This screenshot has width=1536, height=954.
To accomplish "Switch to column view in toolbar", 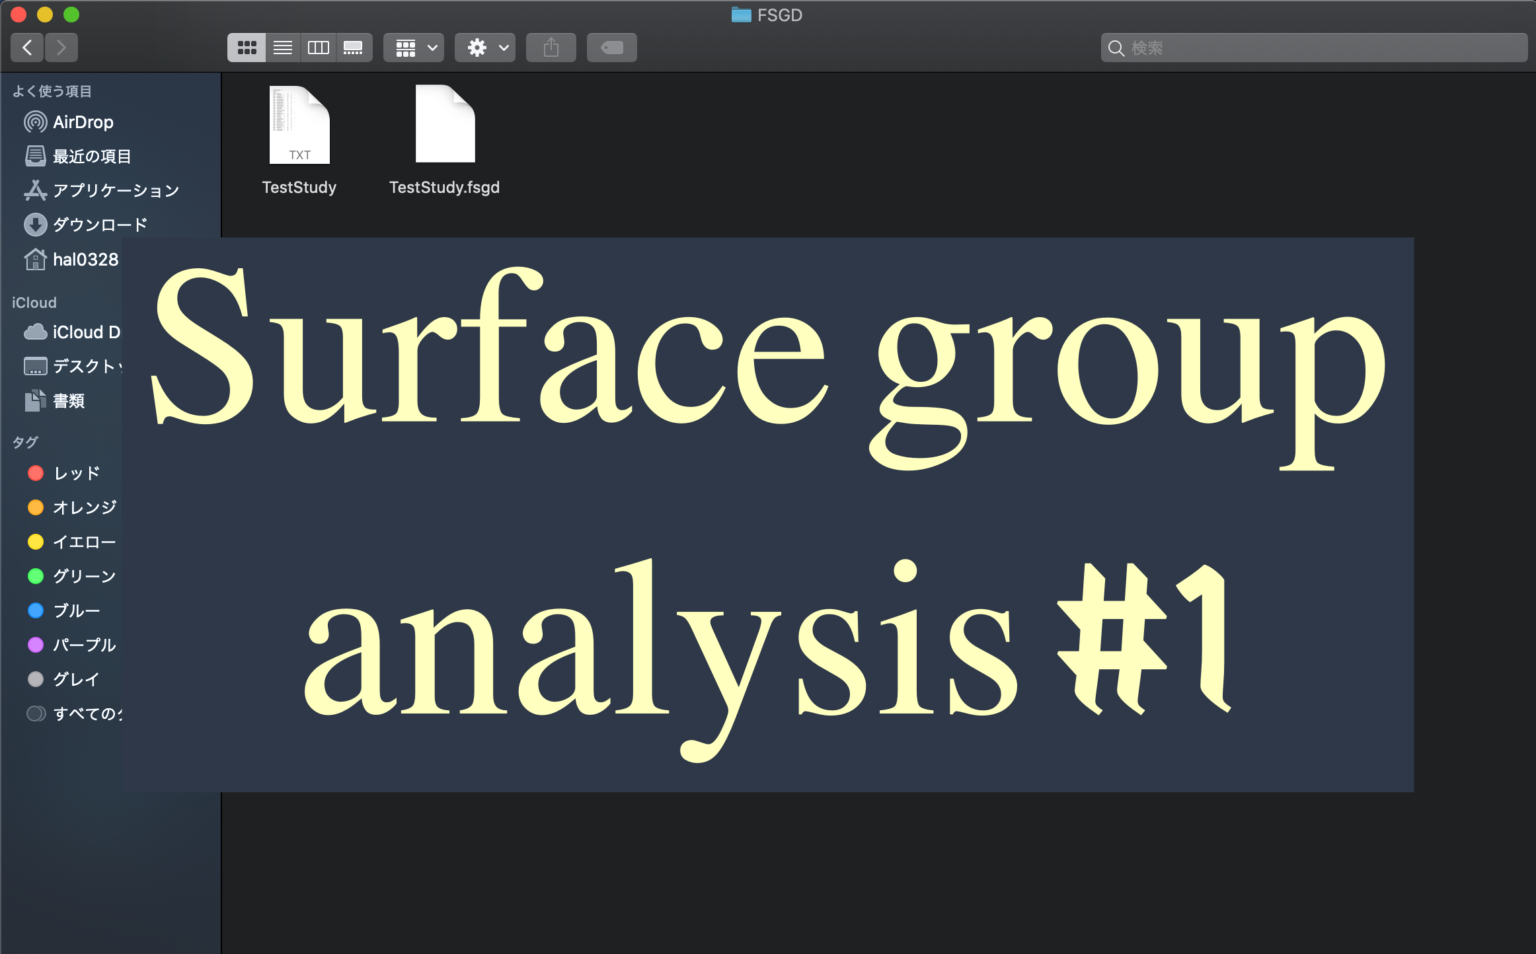I will coord(318,47).
